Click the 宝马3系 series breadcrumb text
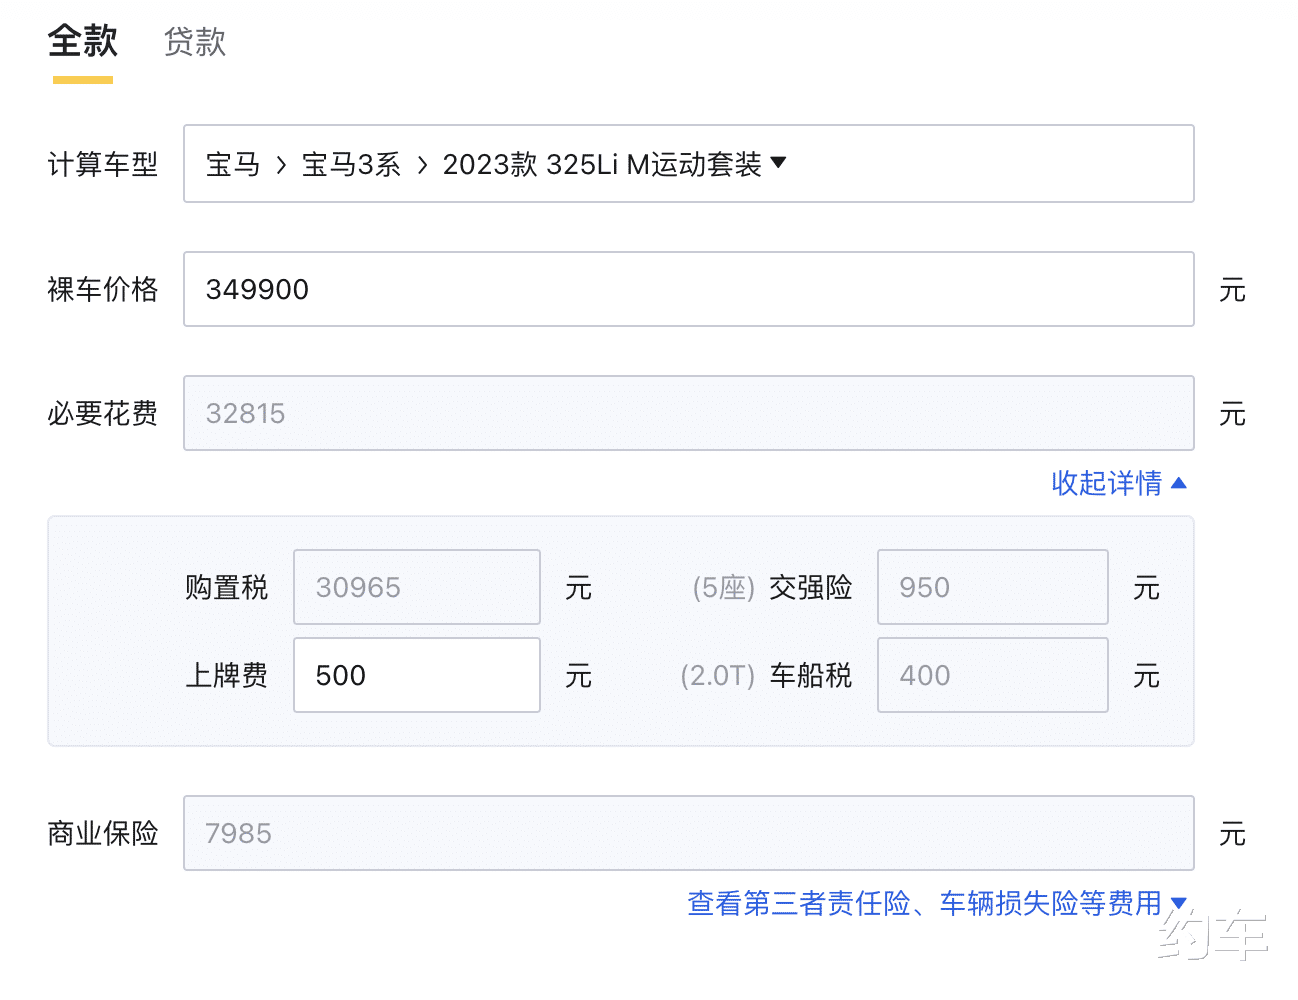Image resolution: width=1298 pixels, height=1000 pixels. click(351, 164)
